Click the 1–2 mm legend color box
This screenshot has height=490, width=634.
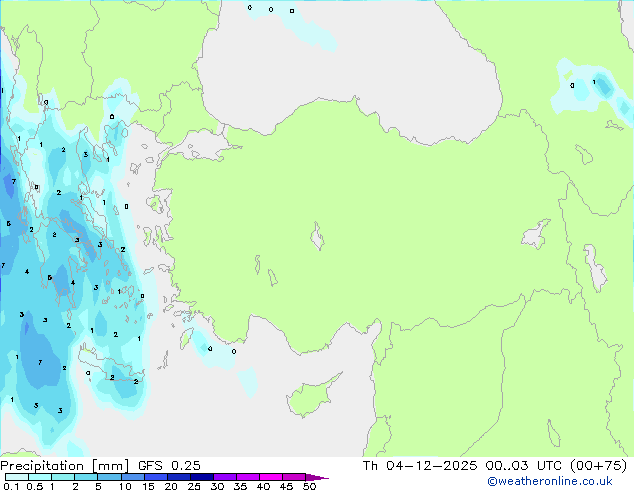(63, 477)
